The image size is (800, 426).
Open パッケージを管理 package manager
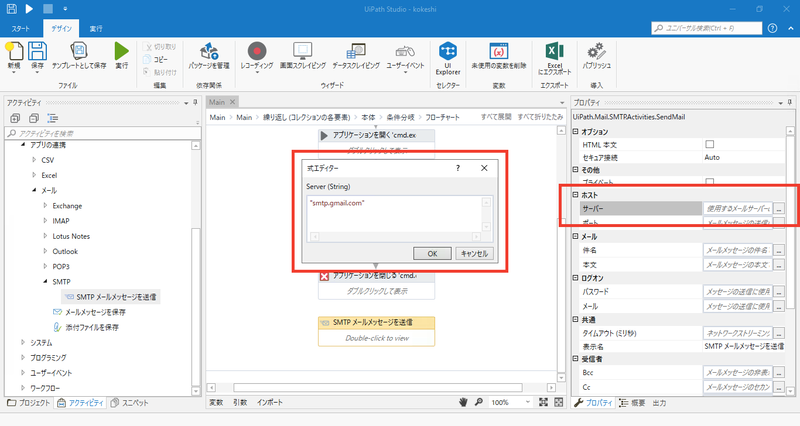(209, 56)
